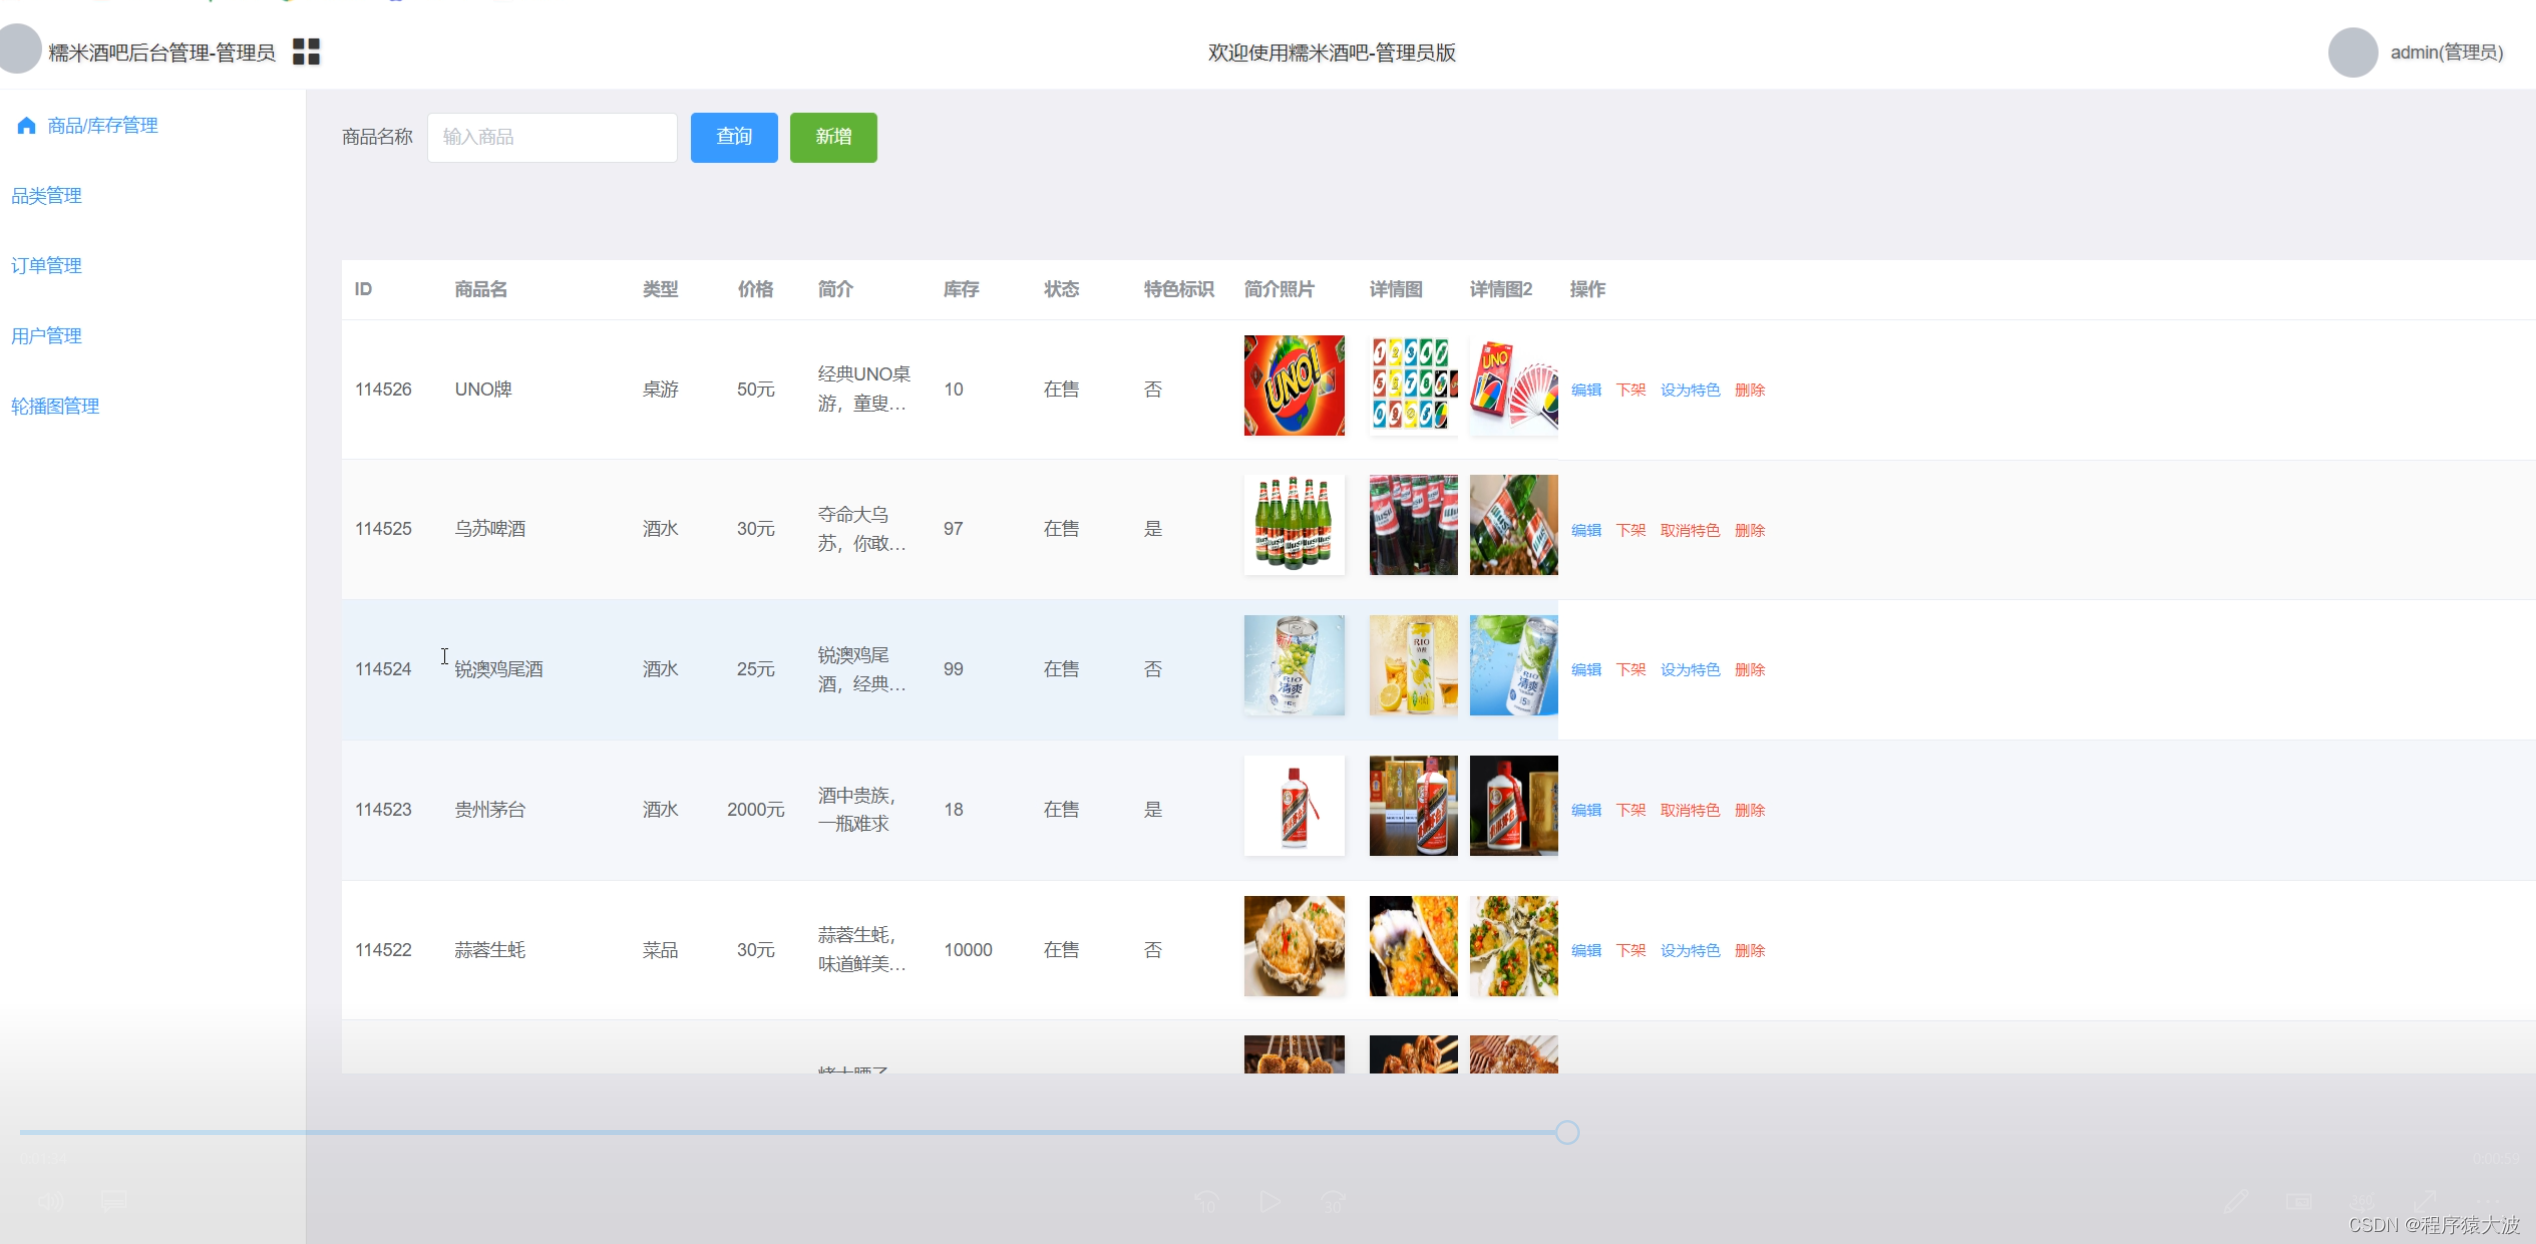The height and width of the screenshot is (1244, 2536).
Task: Open the 锐澳鸡尾酒 简介照片 thumbnail
Action: [1294, 665]
